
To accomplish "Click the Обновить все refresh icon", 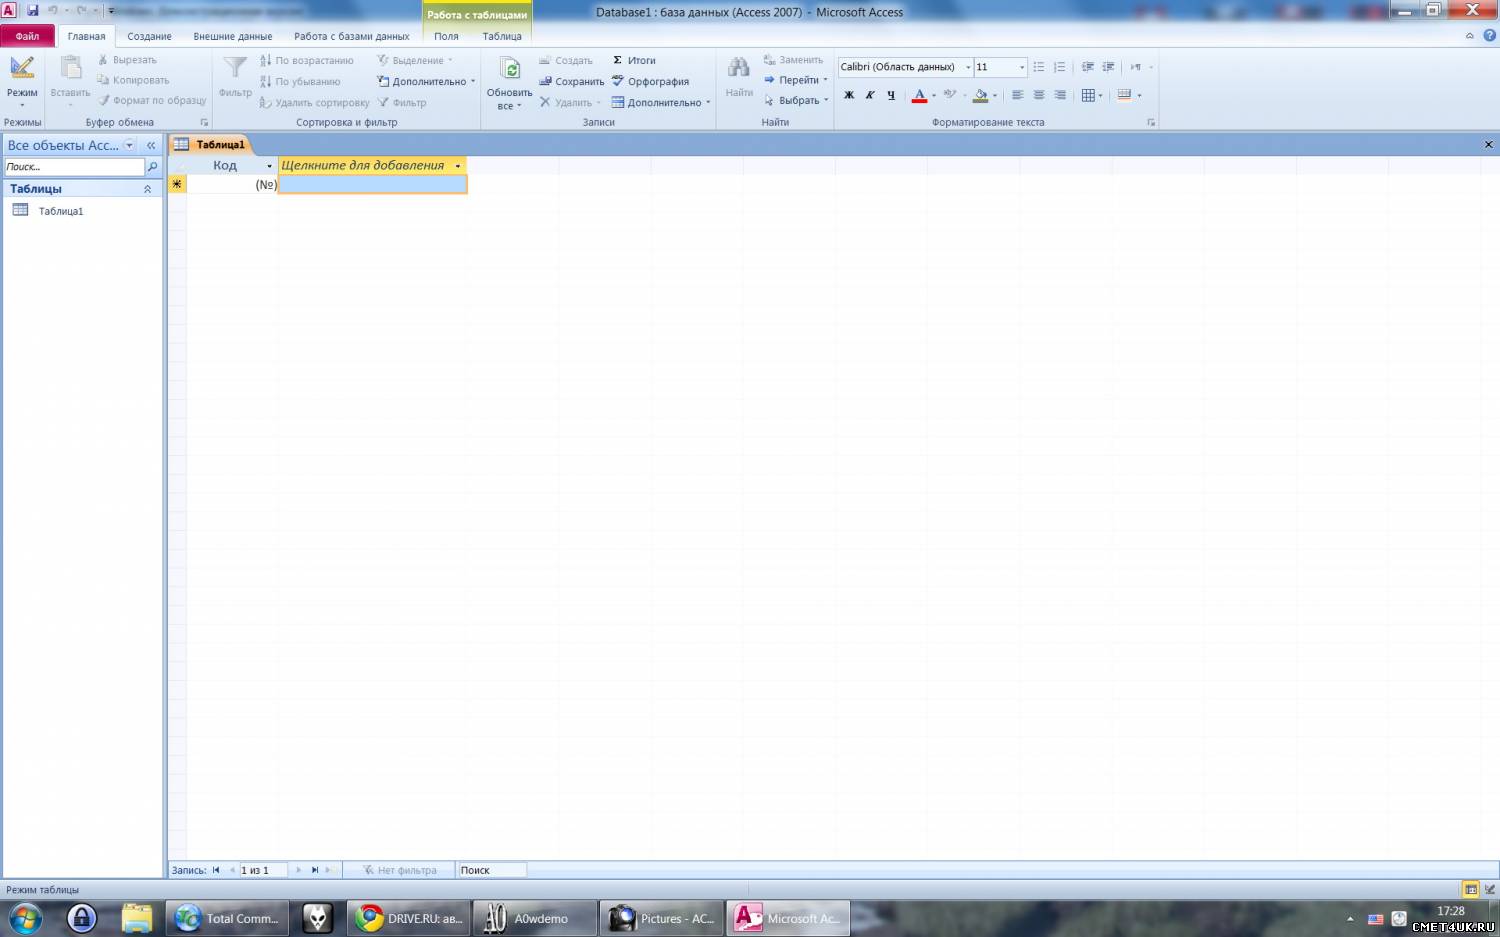I will pos(510,69).
